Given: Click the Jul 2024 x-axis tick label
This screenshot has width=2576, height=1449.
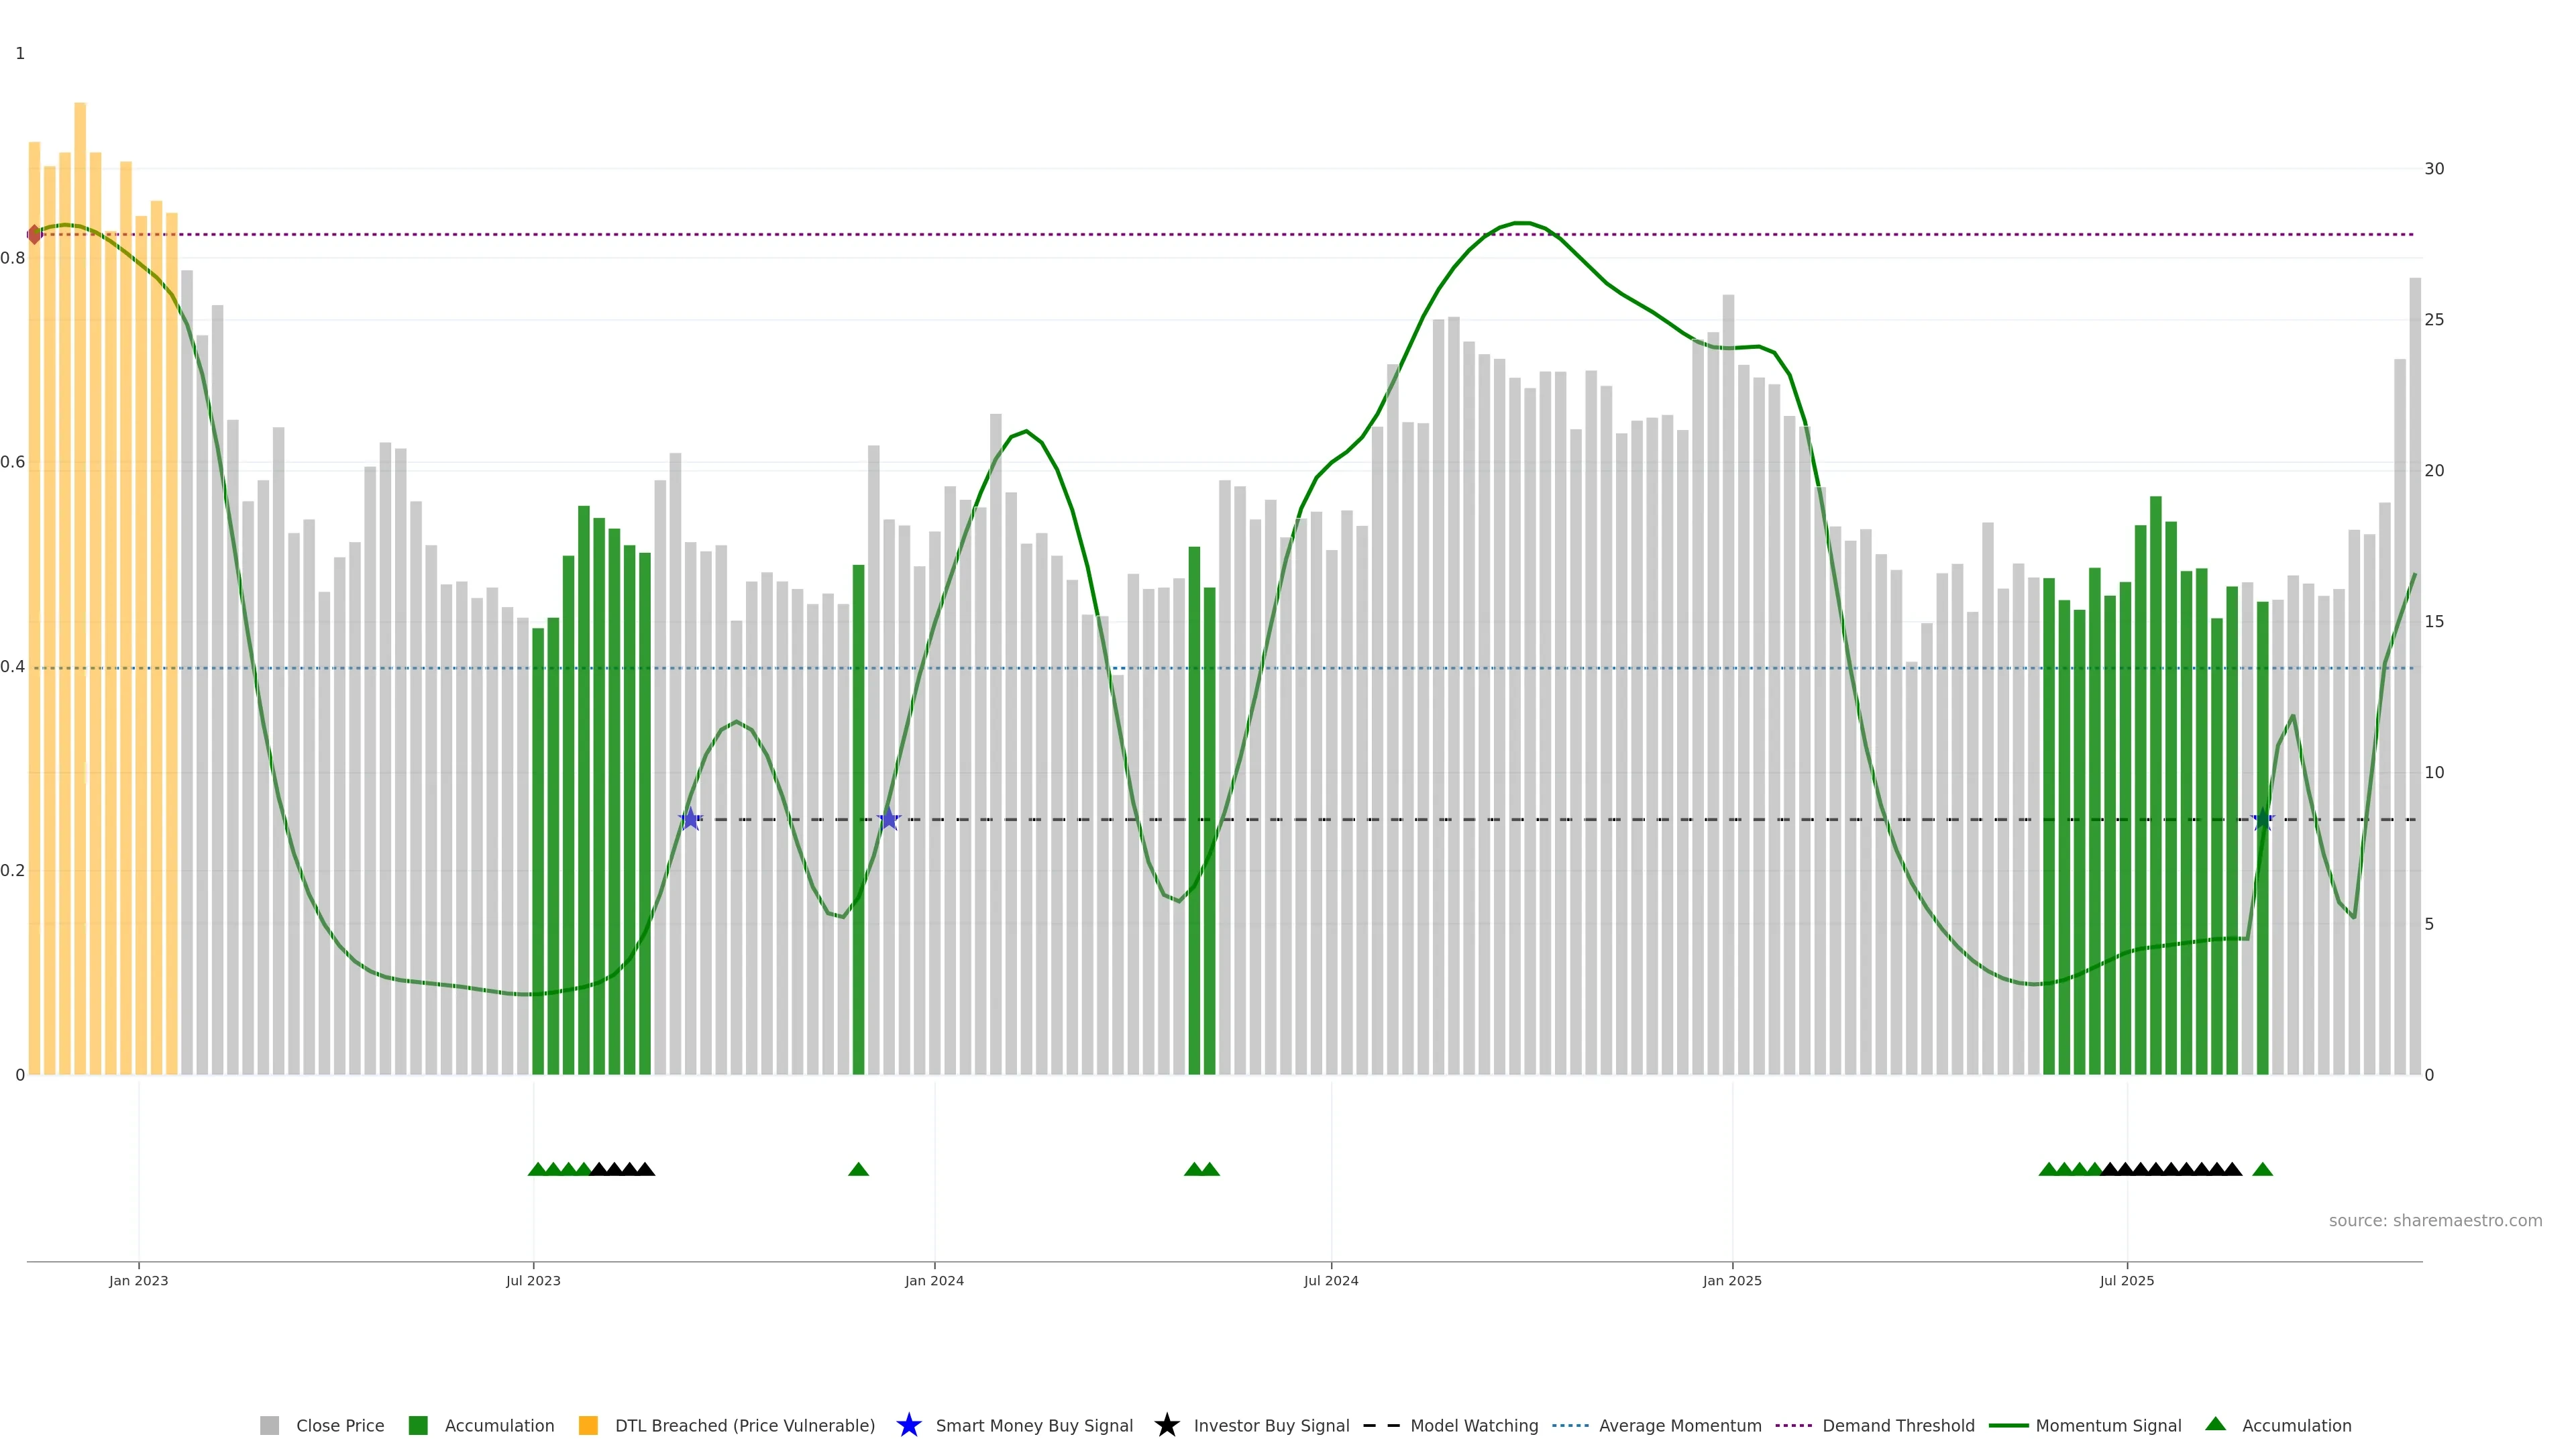Looking at the screenshot, I should pos(1331,1280).
